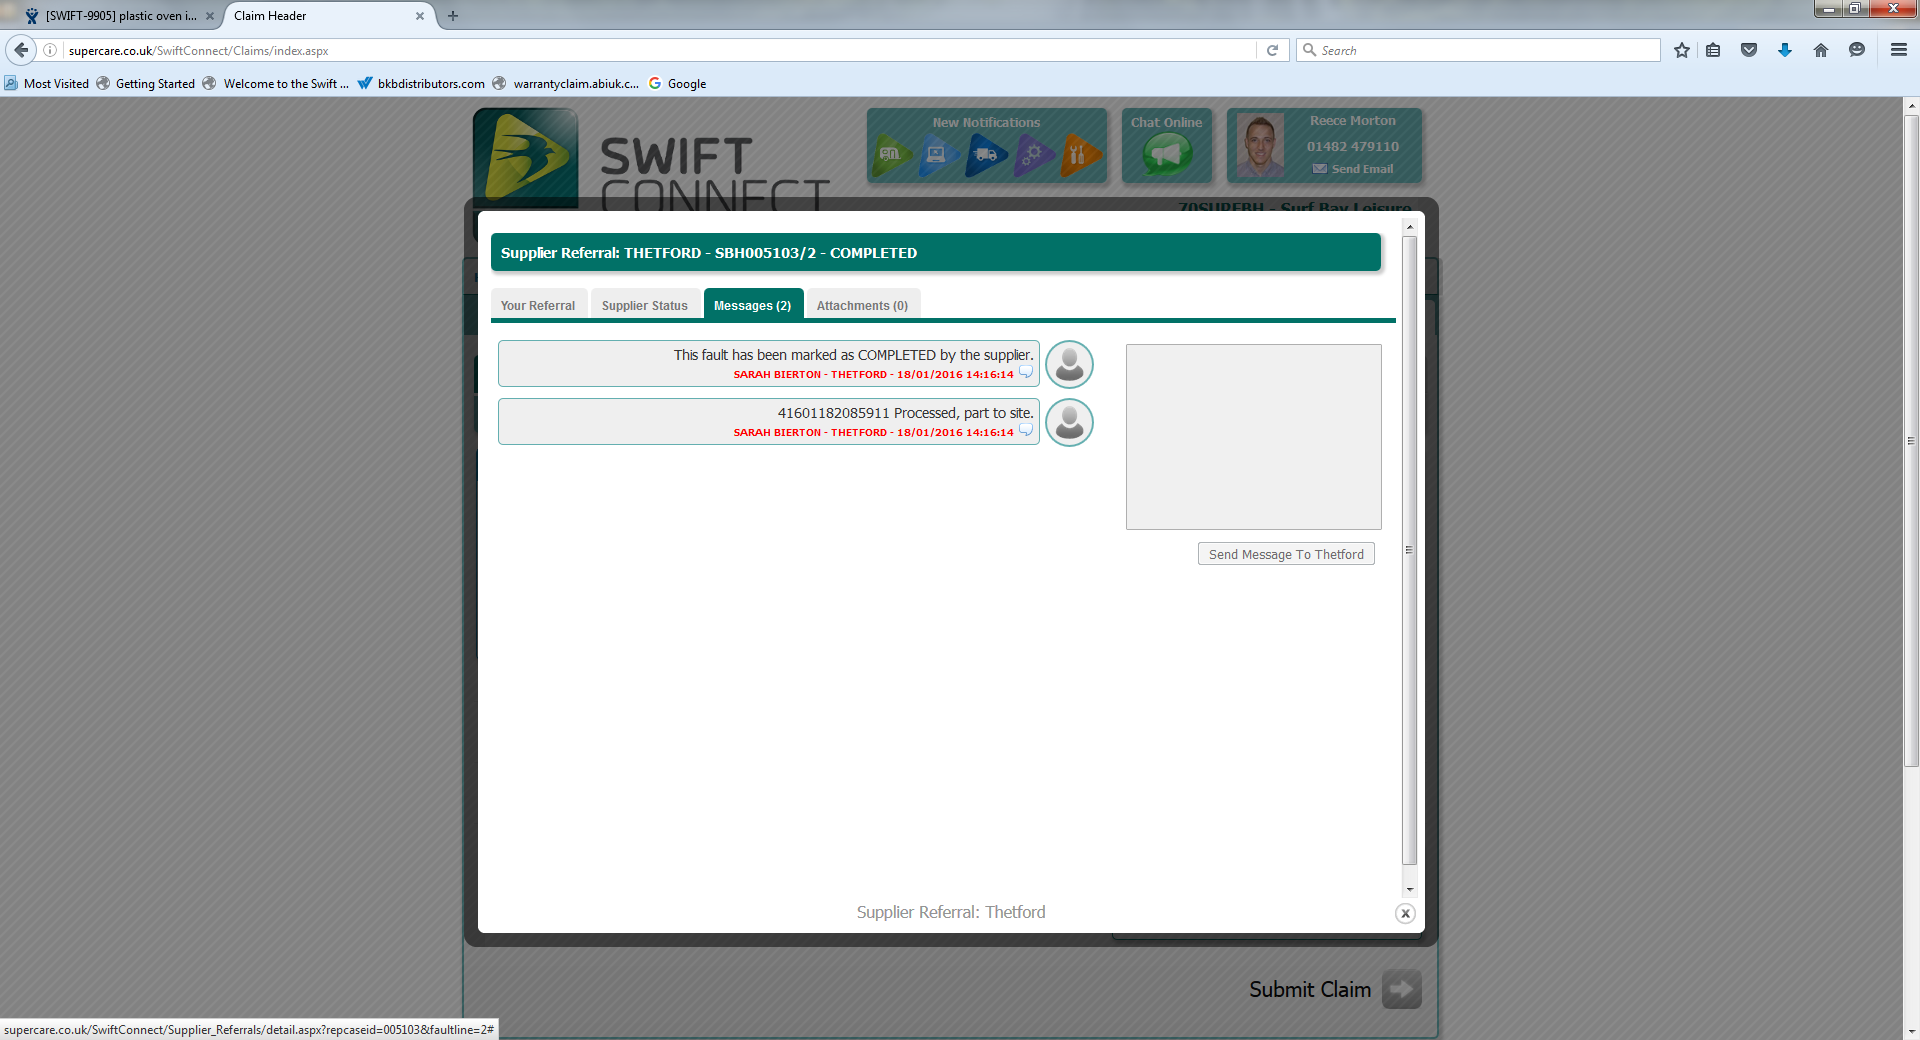Click the purple gears notification icon
Viewport: 1920px width, 1040px height.
tap(1034, 155)
